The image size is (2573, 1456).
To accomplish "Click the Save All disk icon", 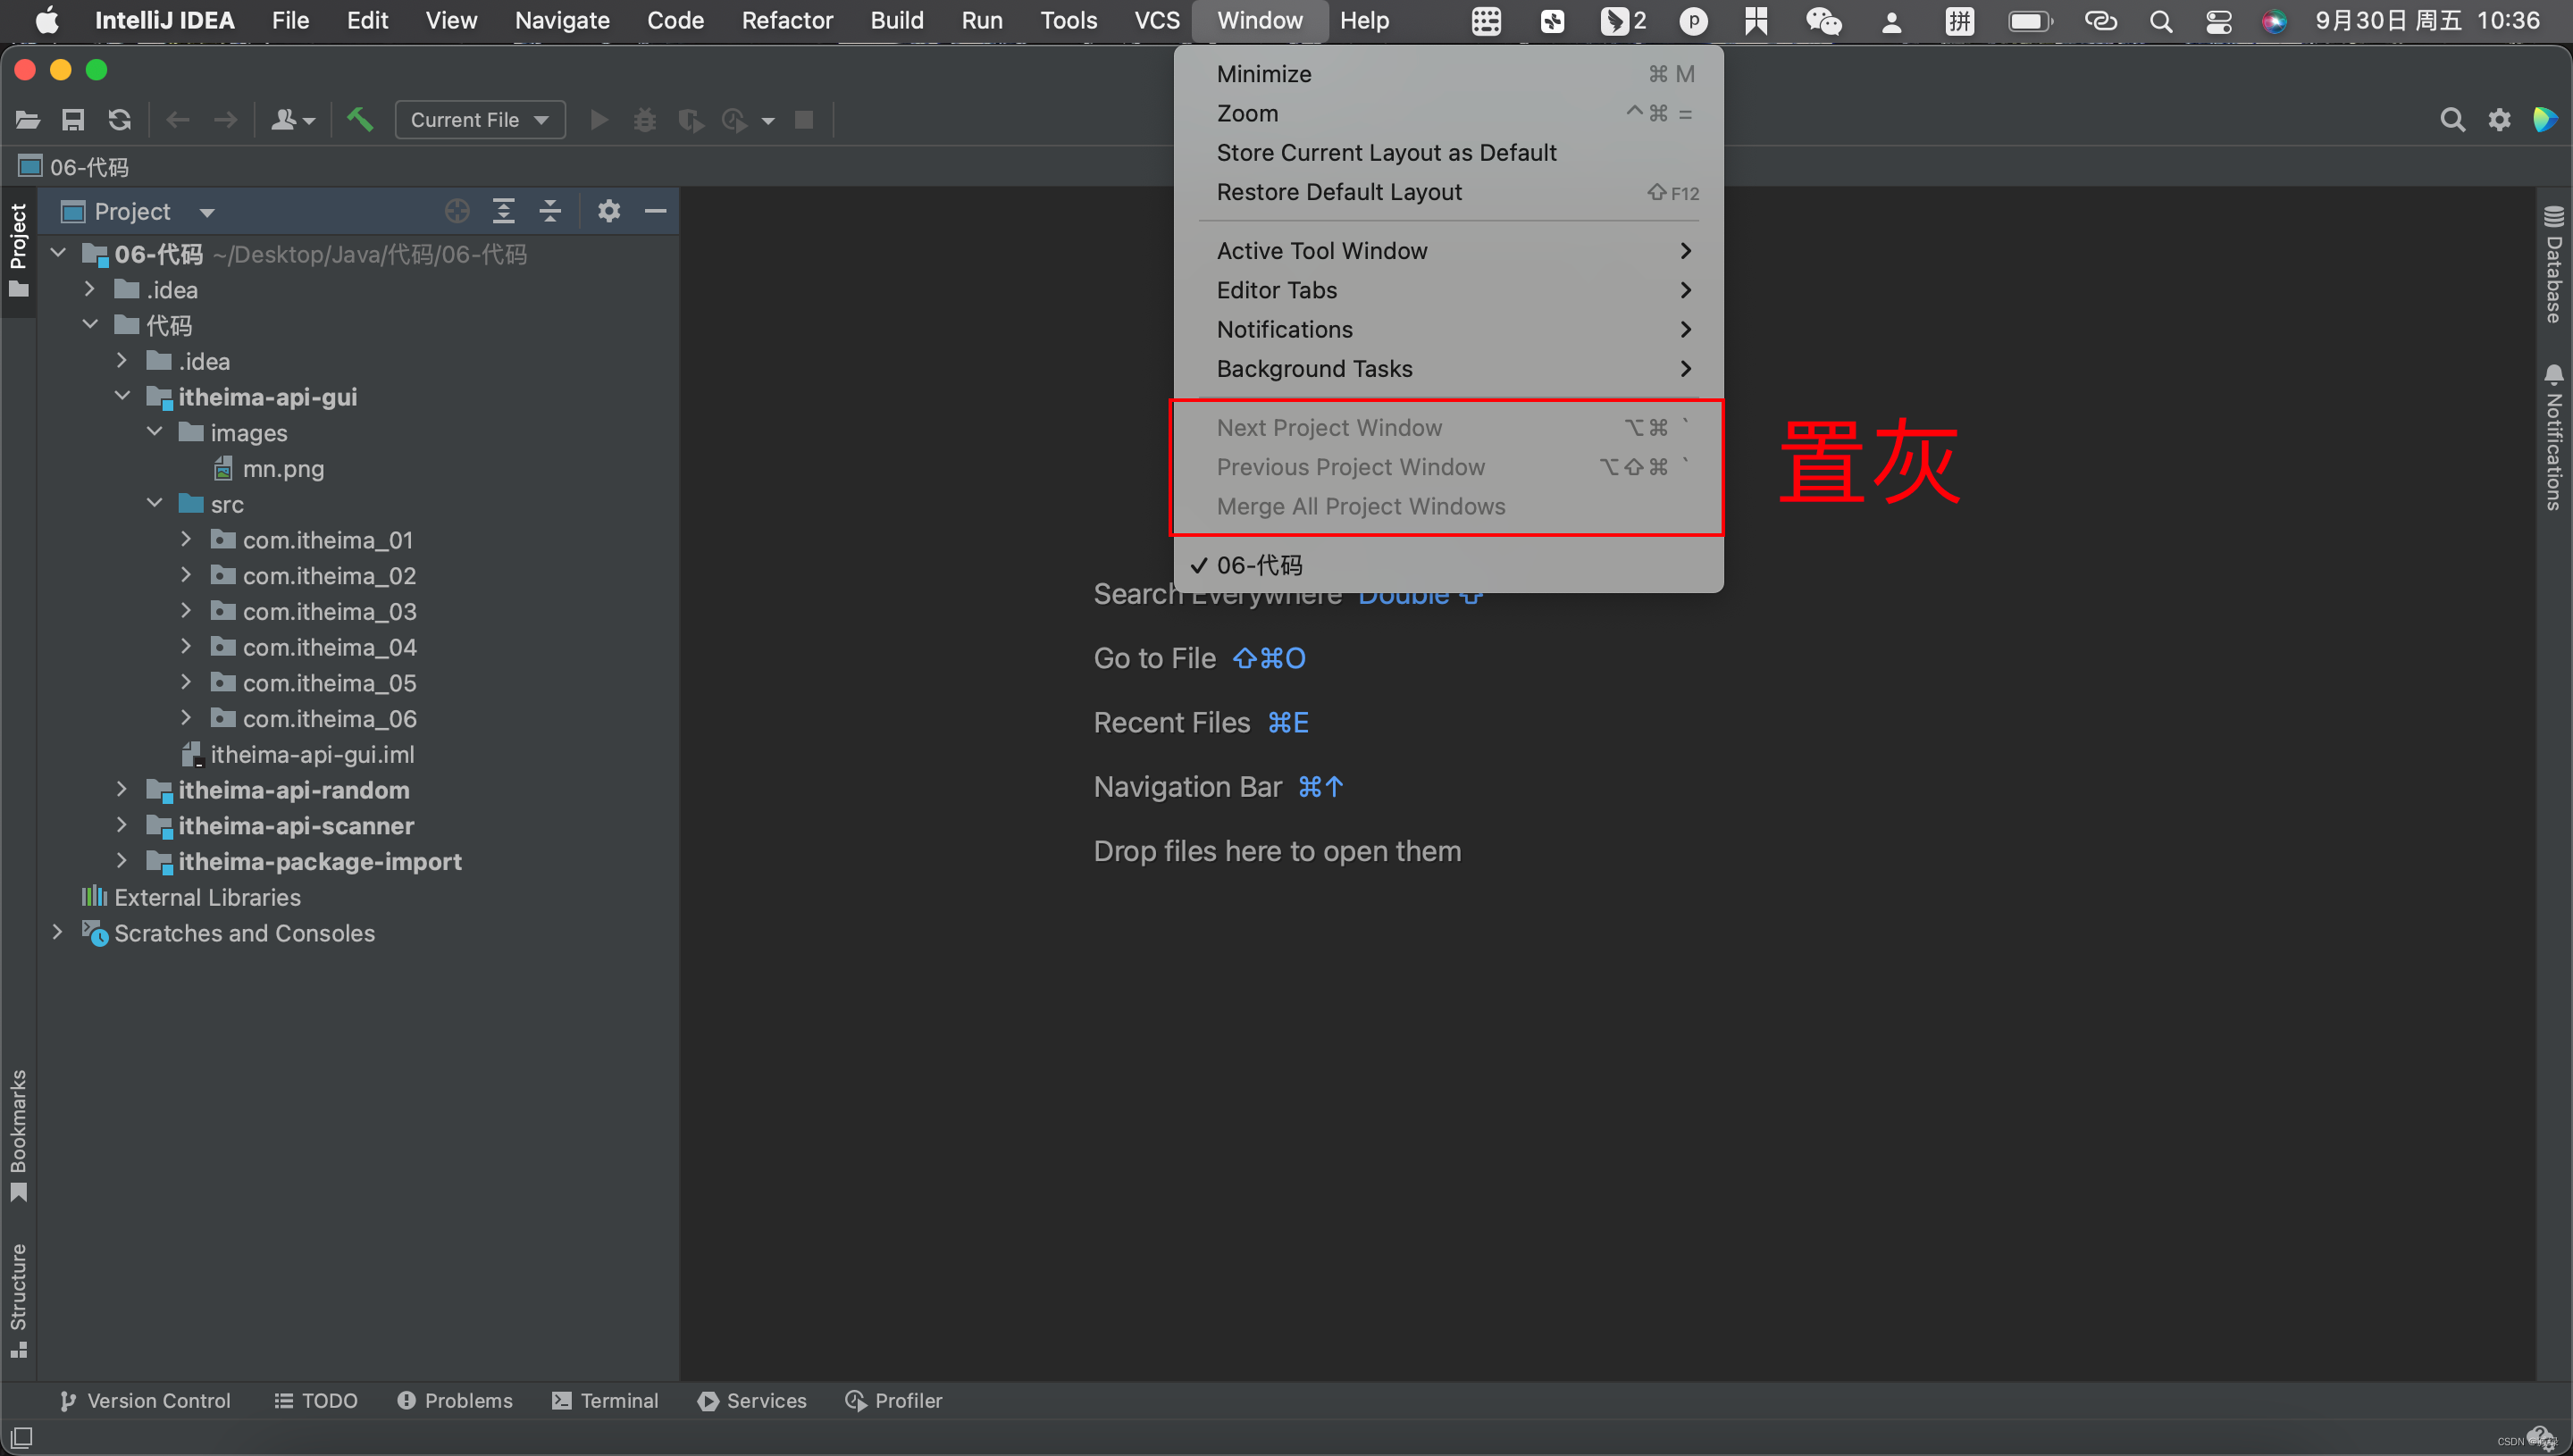I will pyautogui.click(x=73, y=120).
